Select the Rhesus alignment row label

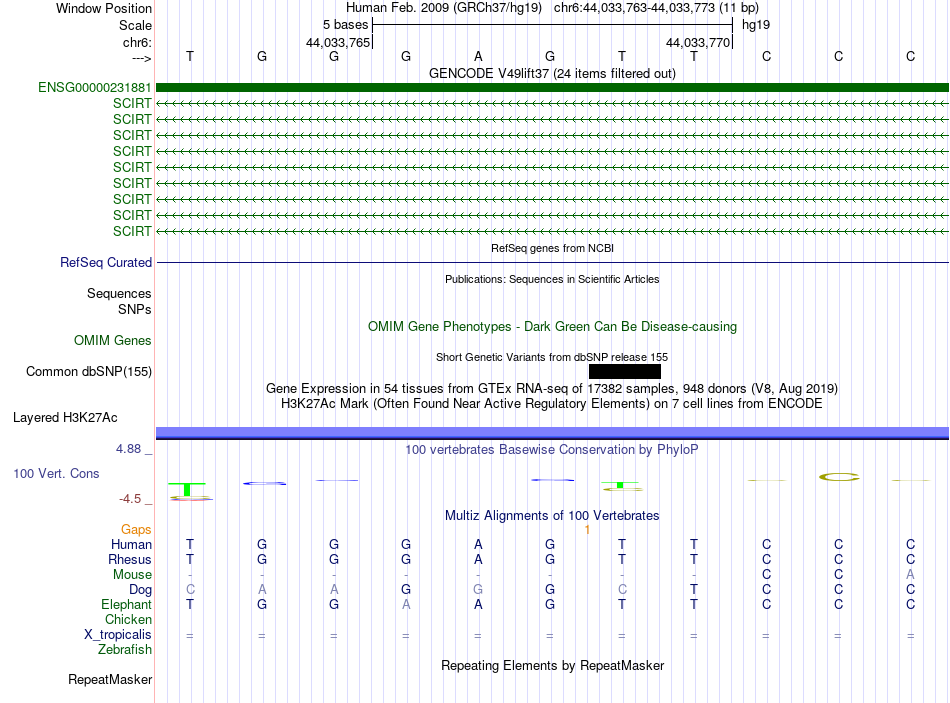point(130,559)
